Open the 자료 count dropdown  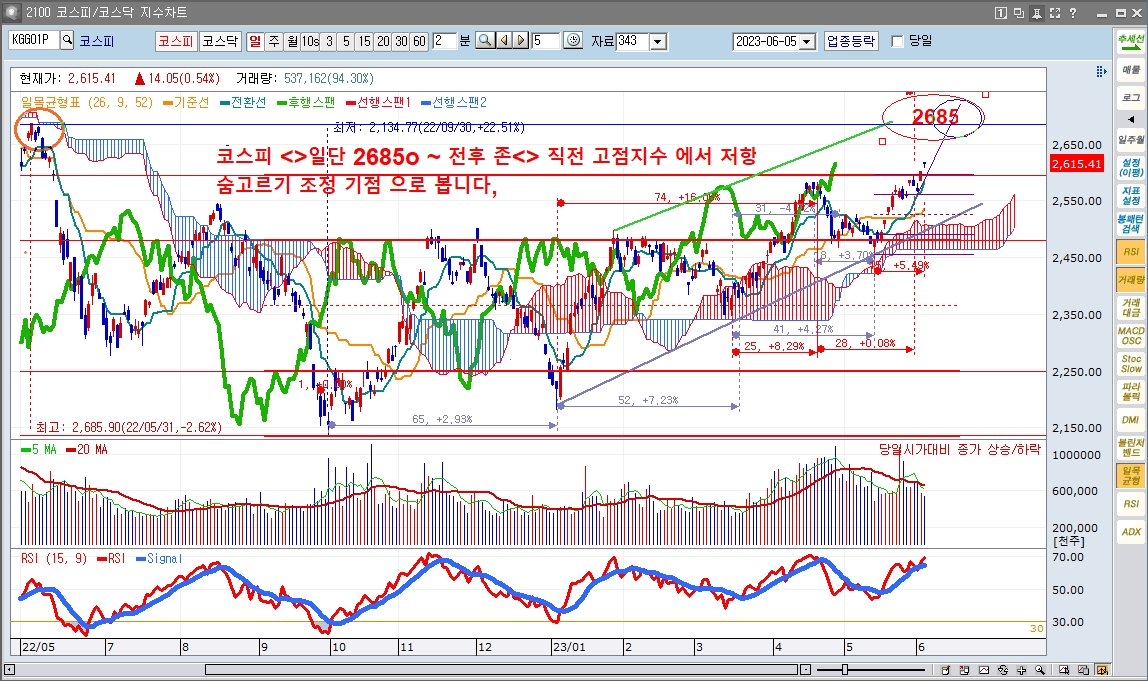pyautogui.click(x=657, y=42)
